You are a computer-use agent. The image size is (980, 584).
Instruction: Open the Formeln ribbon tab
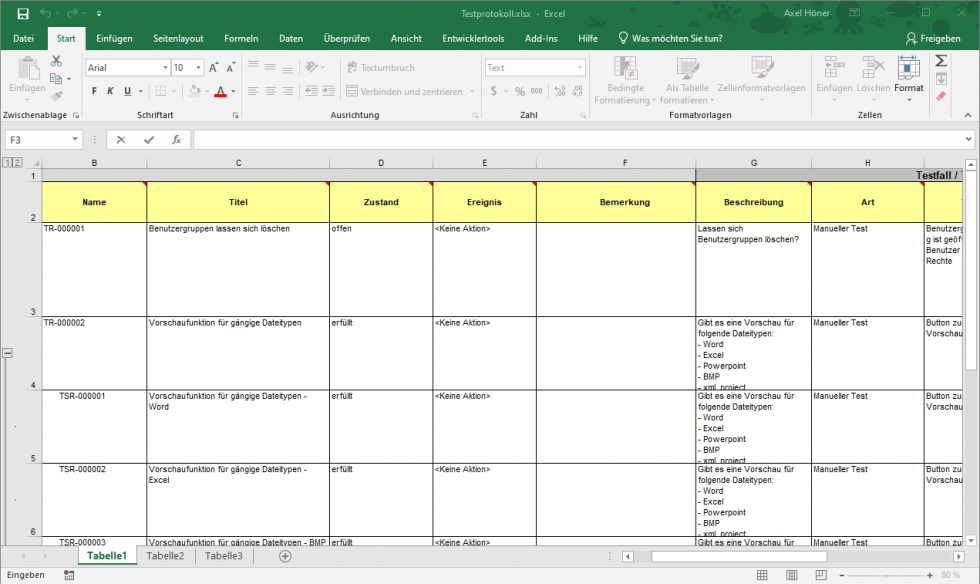[241, 38]
